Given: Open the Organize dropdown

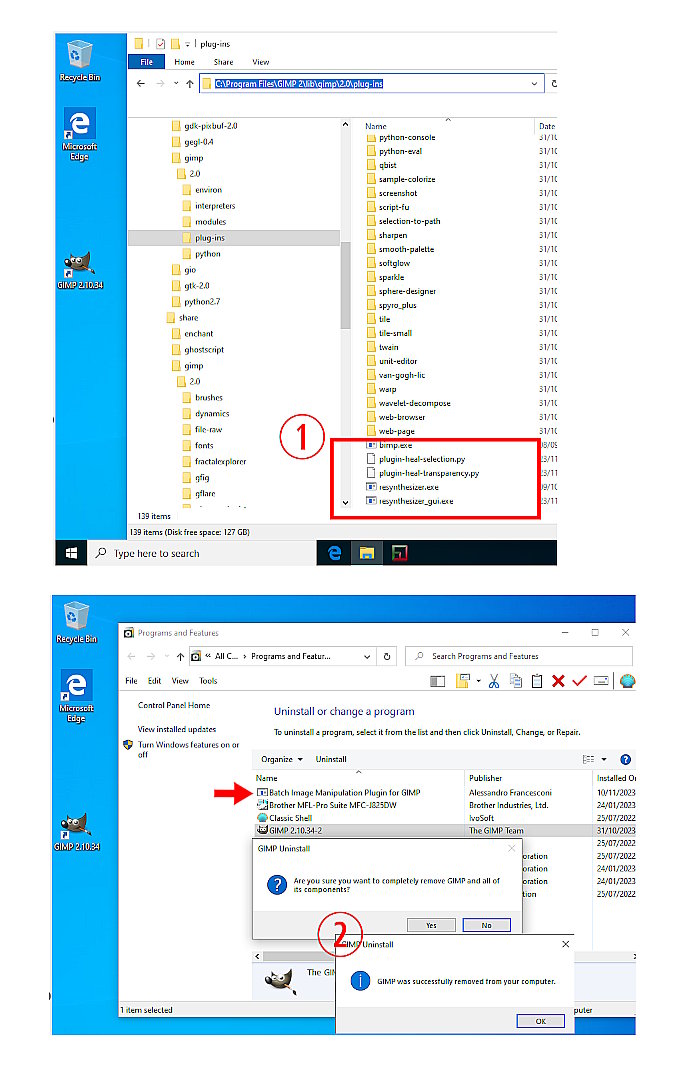Looking at the screenshot, I should tap(282, 759).
